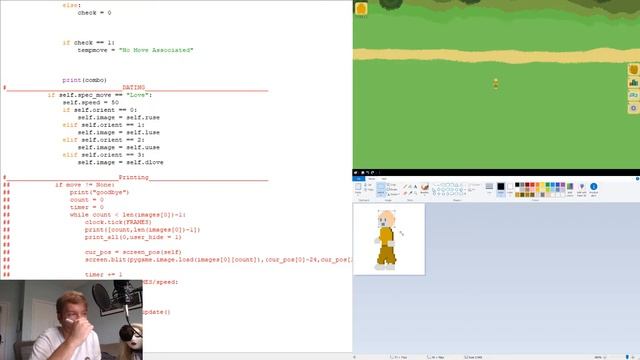640x360 pixels.
Task: Click the Paste button in Paint
Action: [x=358, y=189]
